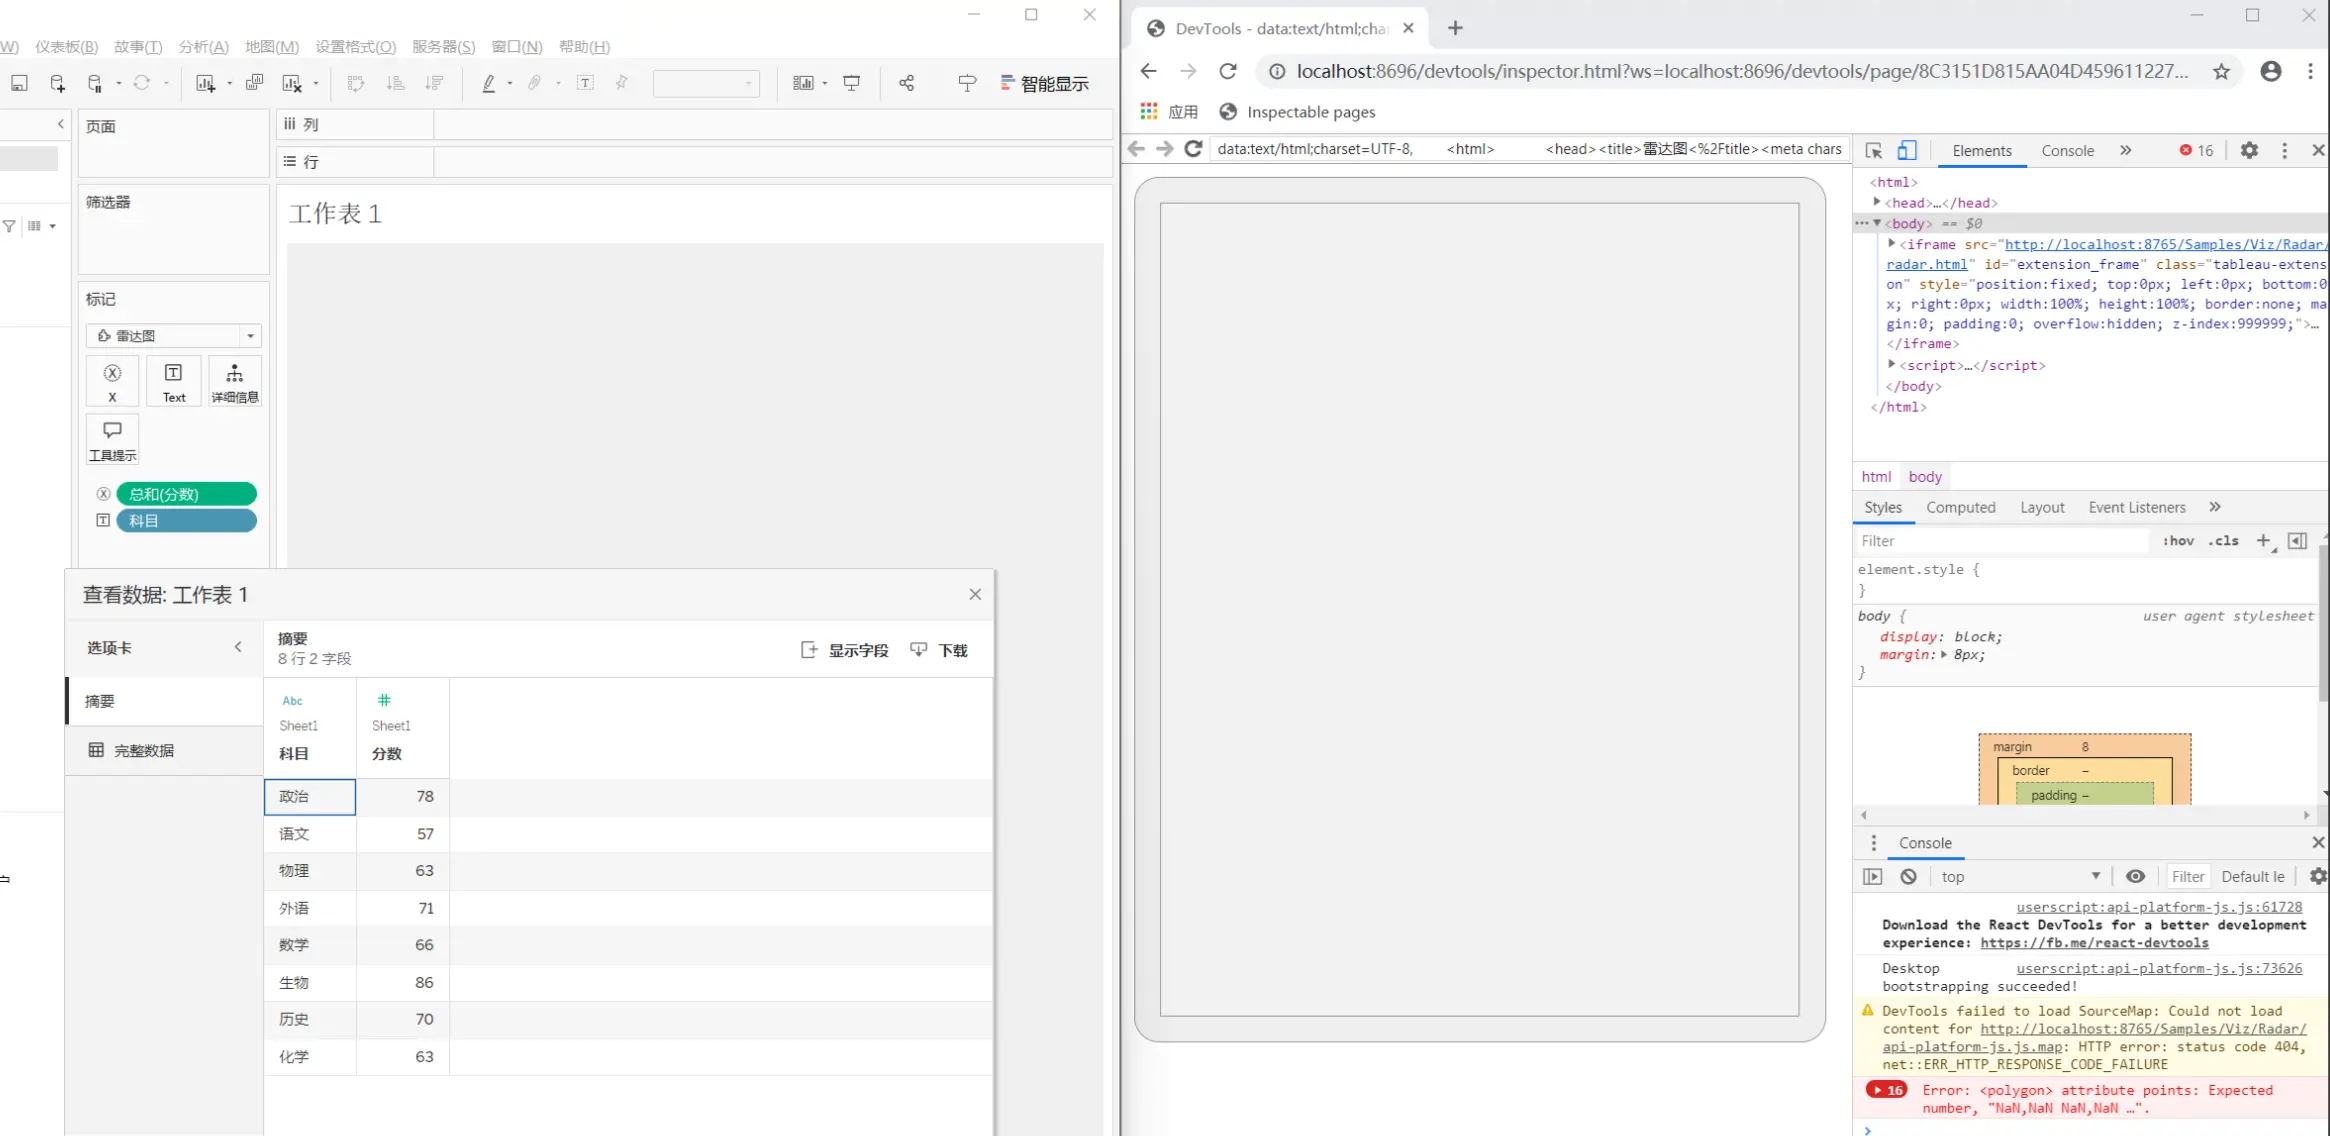Select the 摘要 tab in view data
The height and width of the screenshot is (1136, 2330).
coord(165,701)
